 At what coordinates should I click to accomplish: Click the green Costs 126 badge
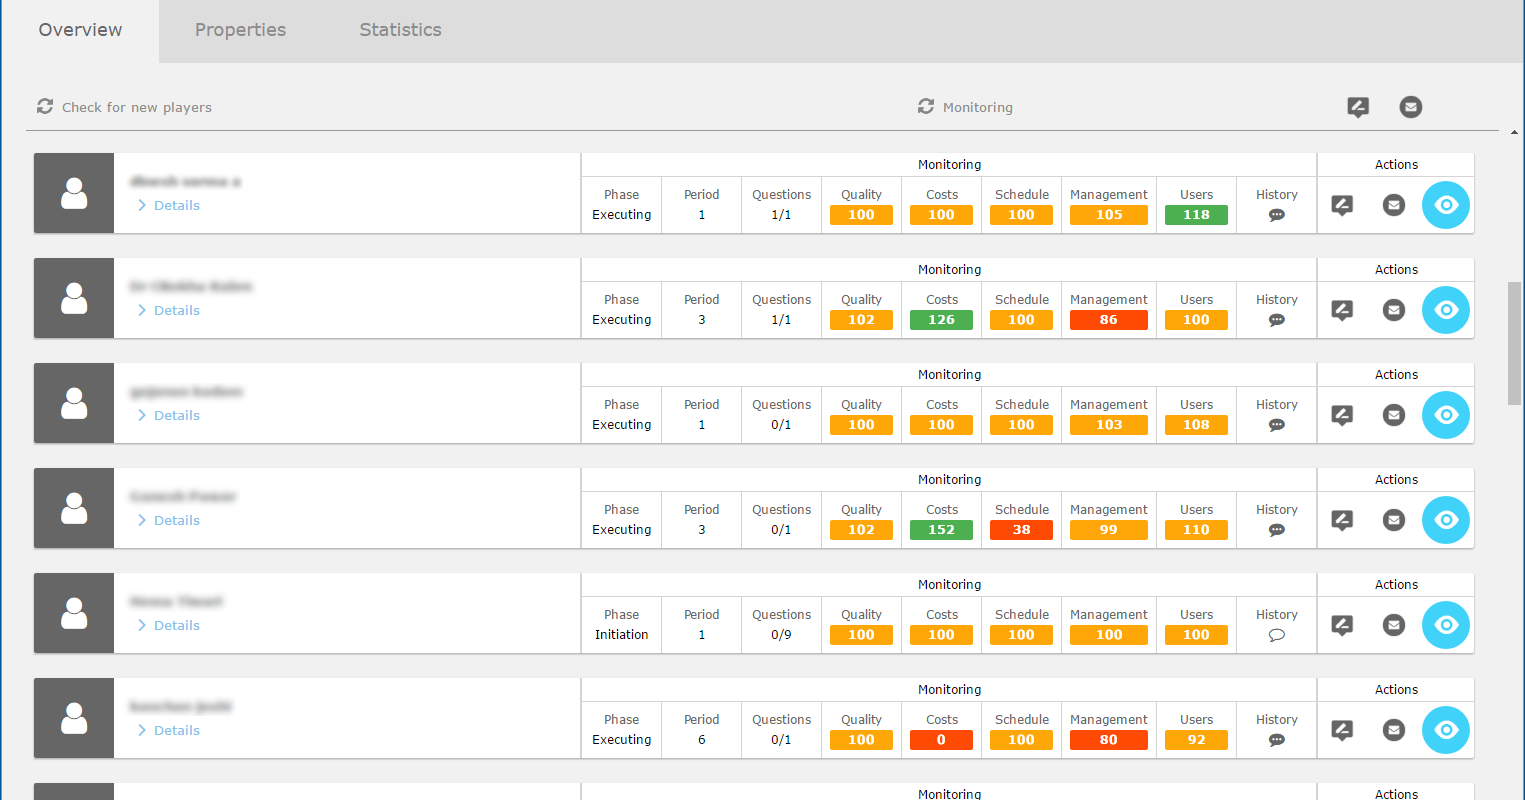[x=941, y=320]
